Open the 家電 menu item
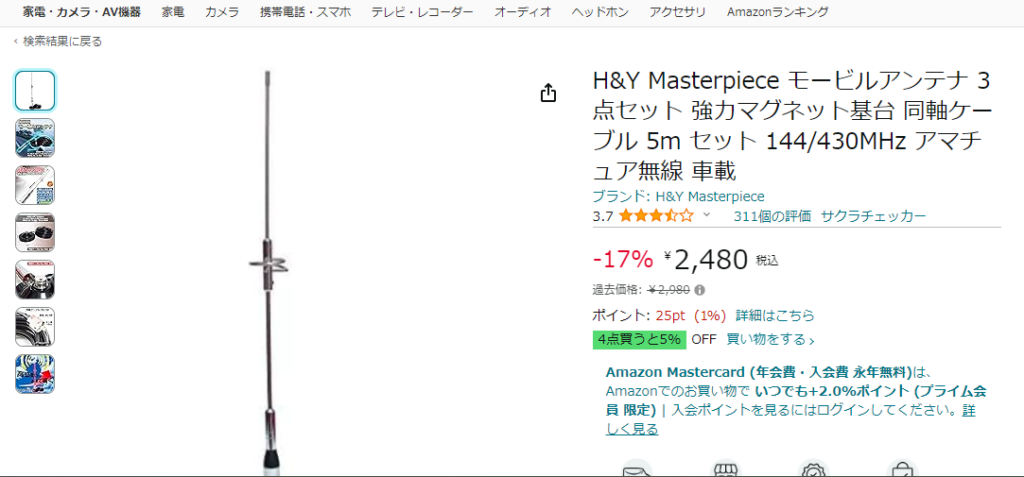This screenshot has height=477, width=1024. click(173, 12)
